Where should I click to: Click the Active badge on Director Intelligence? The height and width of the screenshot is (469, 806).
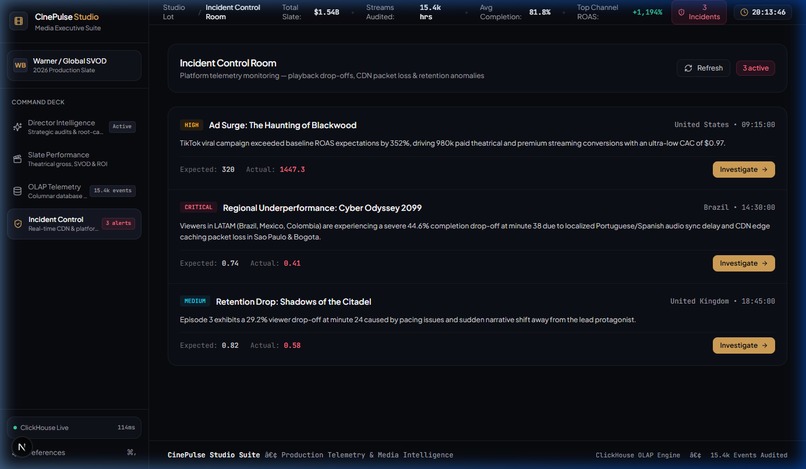tap(122, 126)
